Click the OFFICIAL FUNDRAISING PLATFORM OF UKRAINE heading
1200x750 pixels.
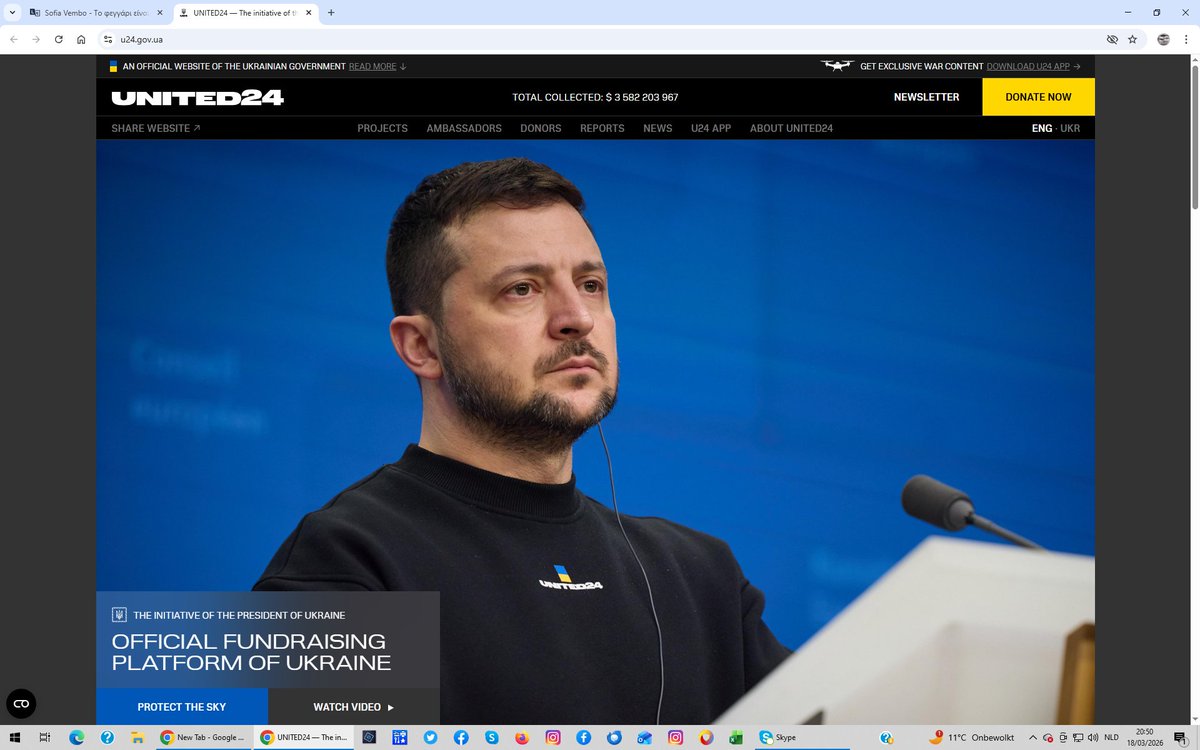pos(251,652)
